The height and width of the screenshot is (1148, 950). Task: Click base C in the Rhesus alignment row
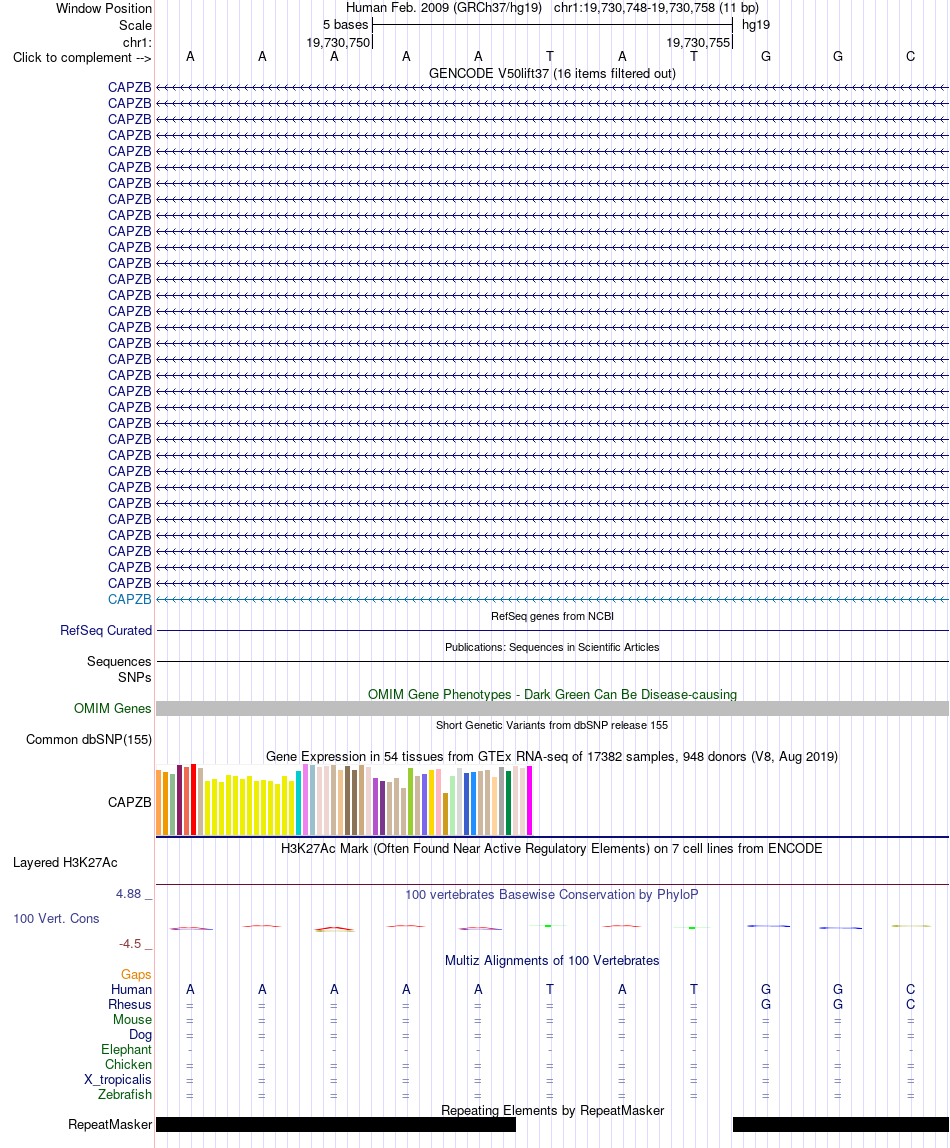910,1004
